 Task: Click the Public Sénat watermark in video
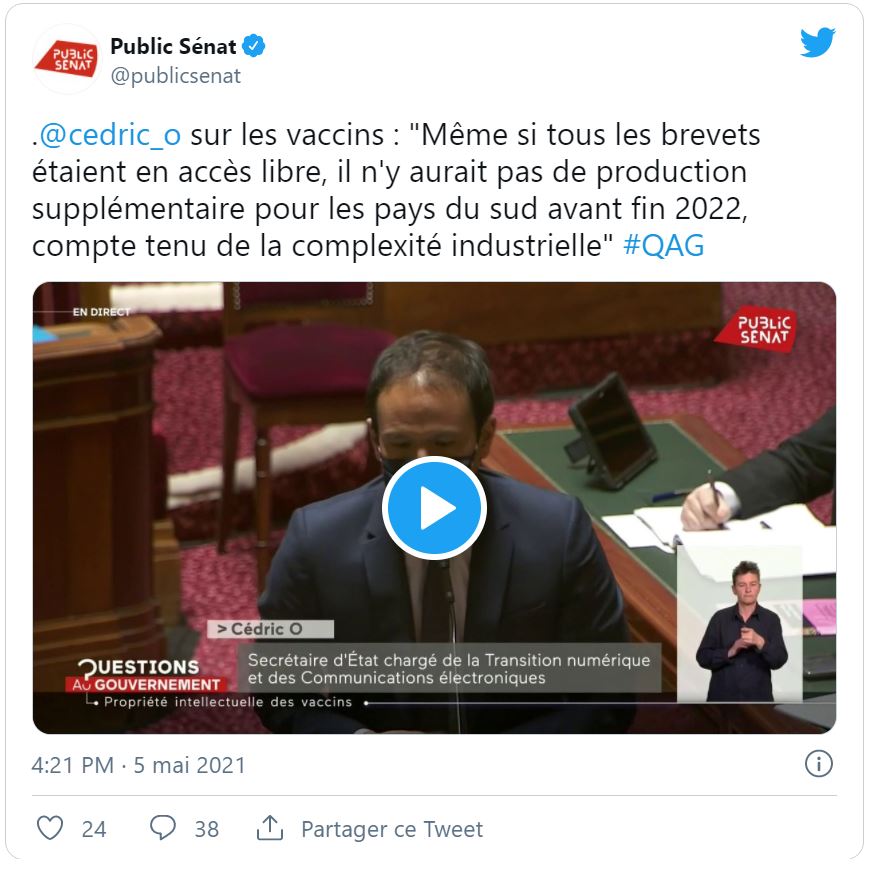coord(756,329)
